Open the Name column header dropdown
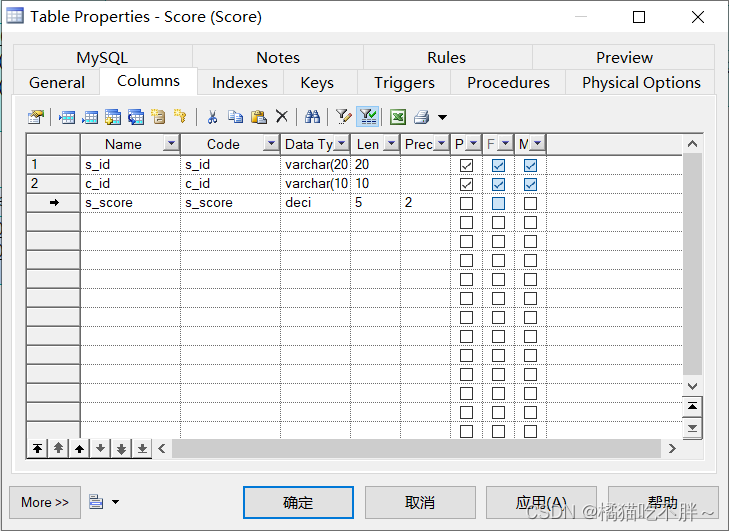This screenshot has width=729, height=531. tap(170, 145)
